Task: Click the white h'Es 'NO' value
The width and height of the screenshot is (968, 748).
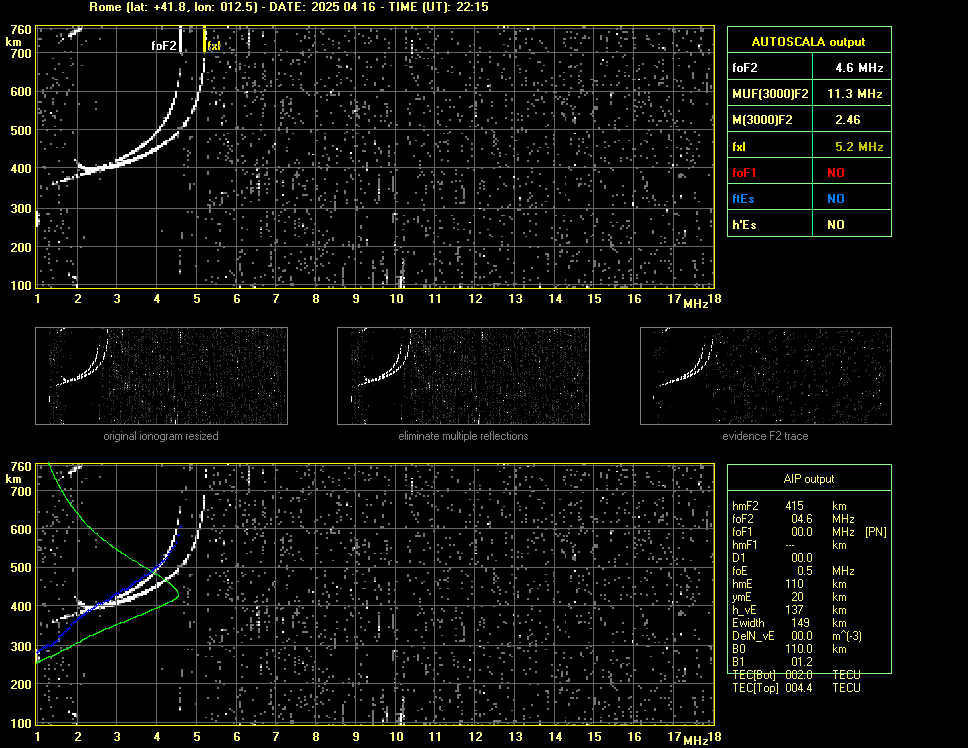Action: [836, 225]
